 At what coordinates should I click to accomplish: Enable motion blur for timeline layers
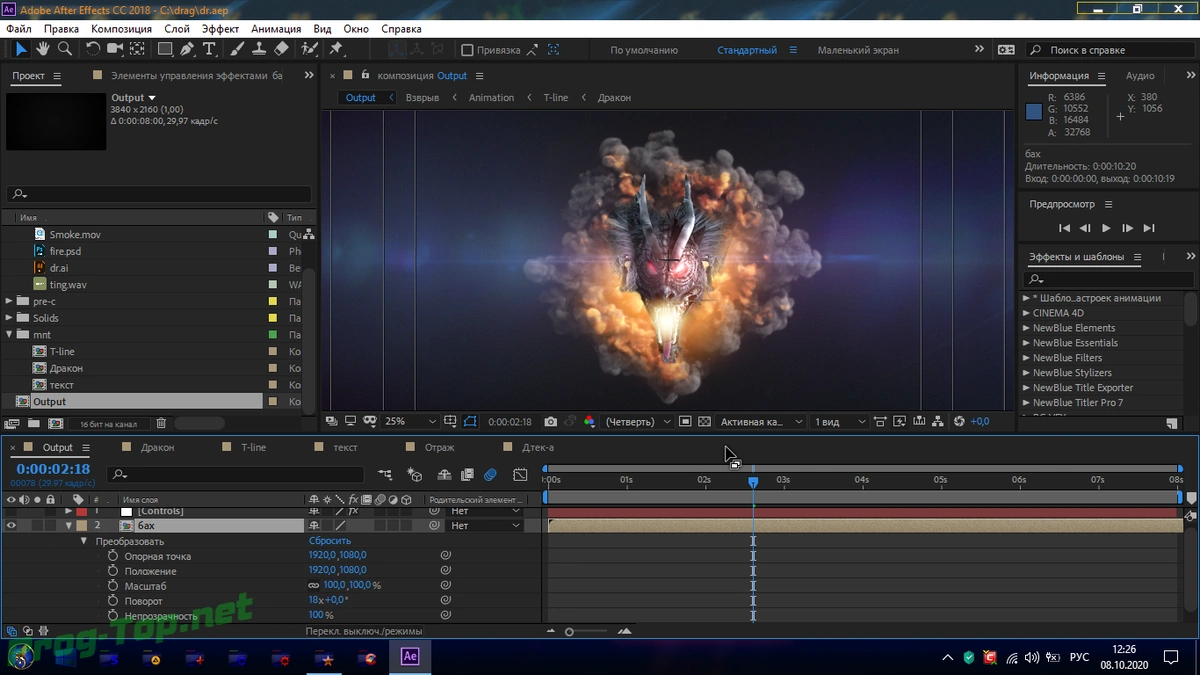(x=490, y=475)
